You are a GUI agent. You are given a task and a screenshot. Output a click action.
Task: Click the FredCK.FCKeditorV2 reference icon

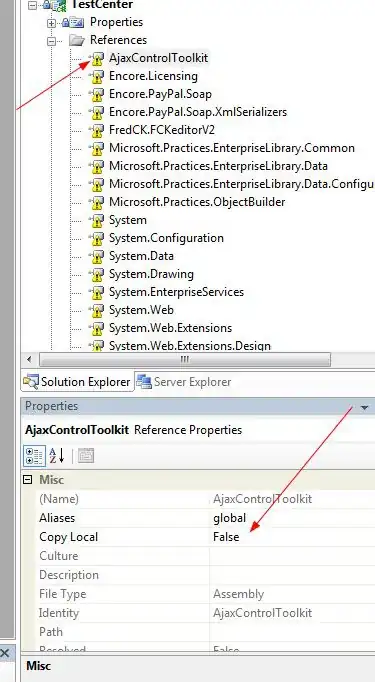tap(96, 130)
